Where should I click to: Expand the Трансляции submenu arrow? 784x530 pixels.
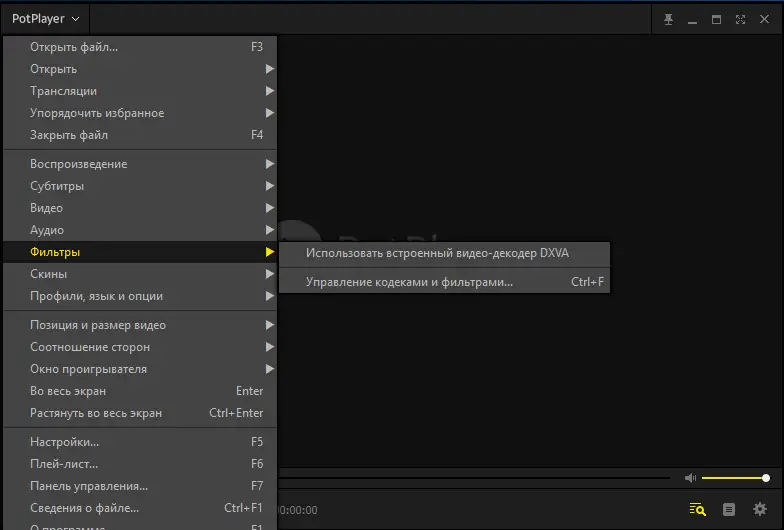(x=270, y=91)
